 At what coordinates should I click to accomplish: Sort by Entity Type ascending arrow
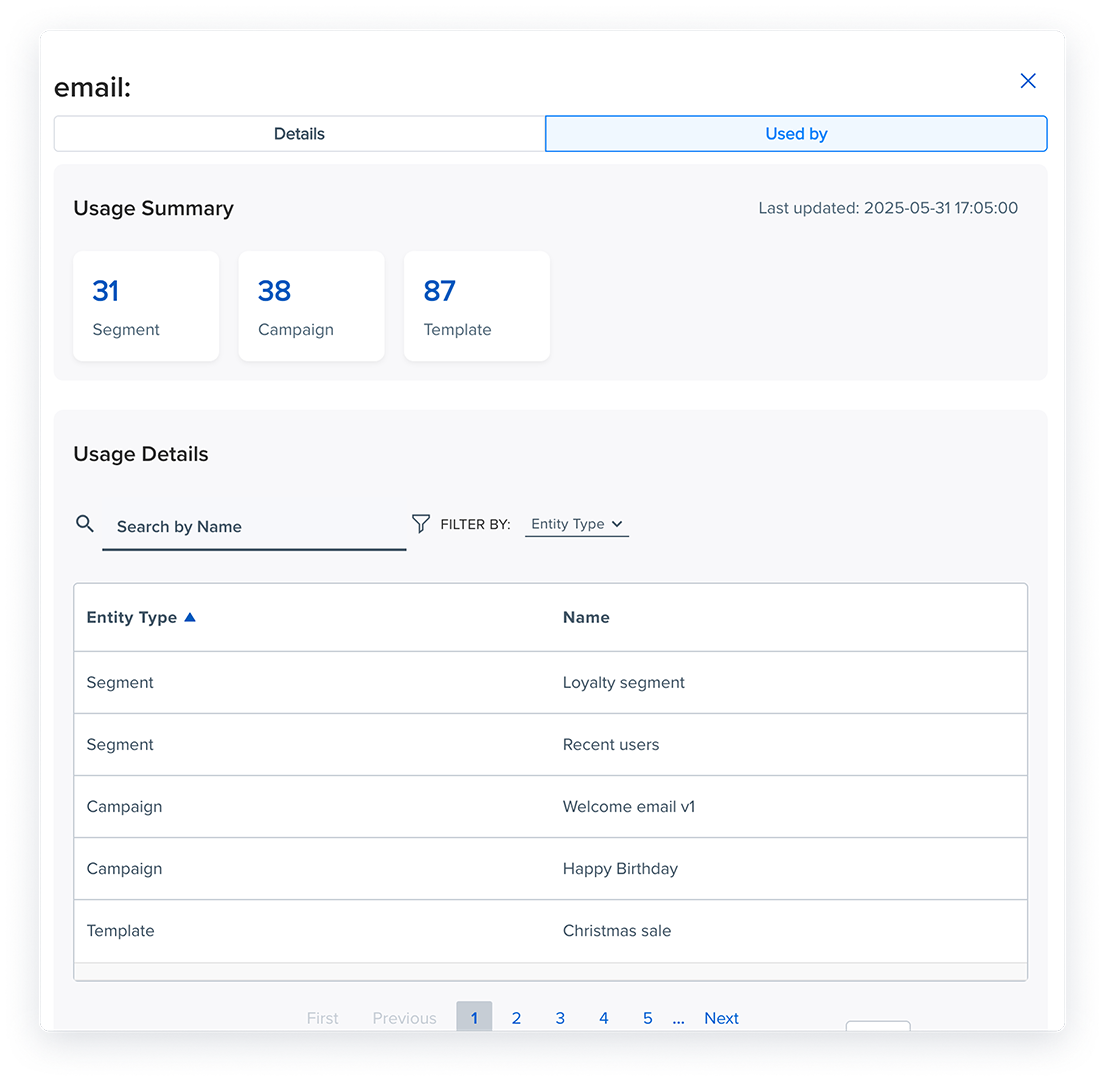pos(190,617)
